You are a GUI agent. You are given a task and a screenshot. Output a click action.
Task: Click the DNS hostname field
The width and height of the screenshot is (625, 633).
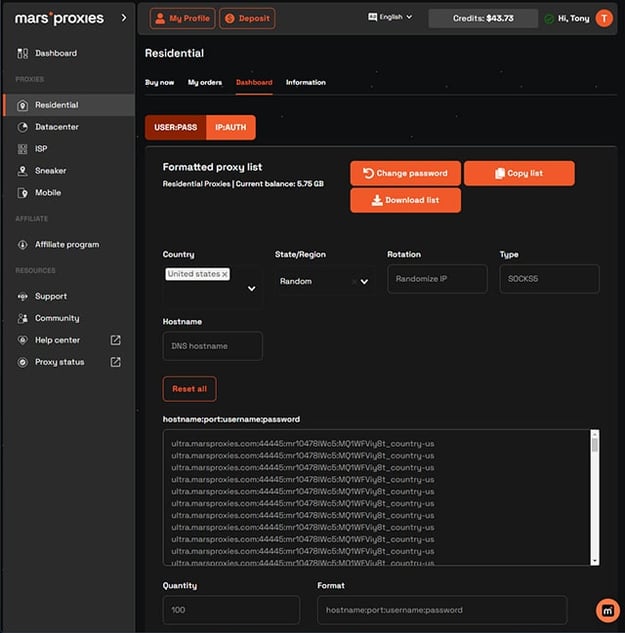[213, 346]
